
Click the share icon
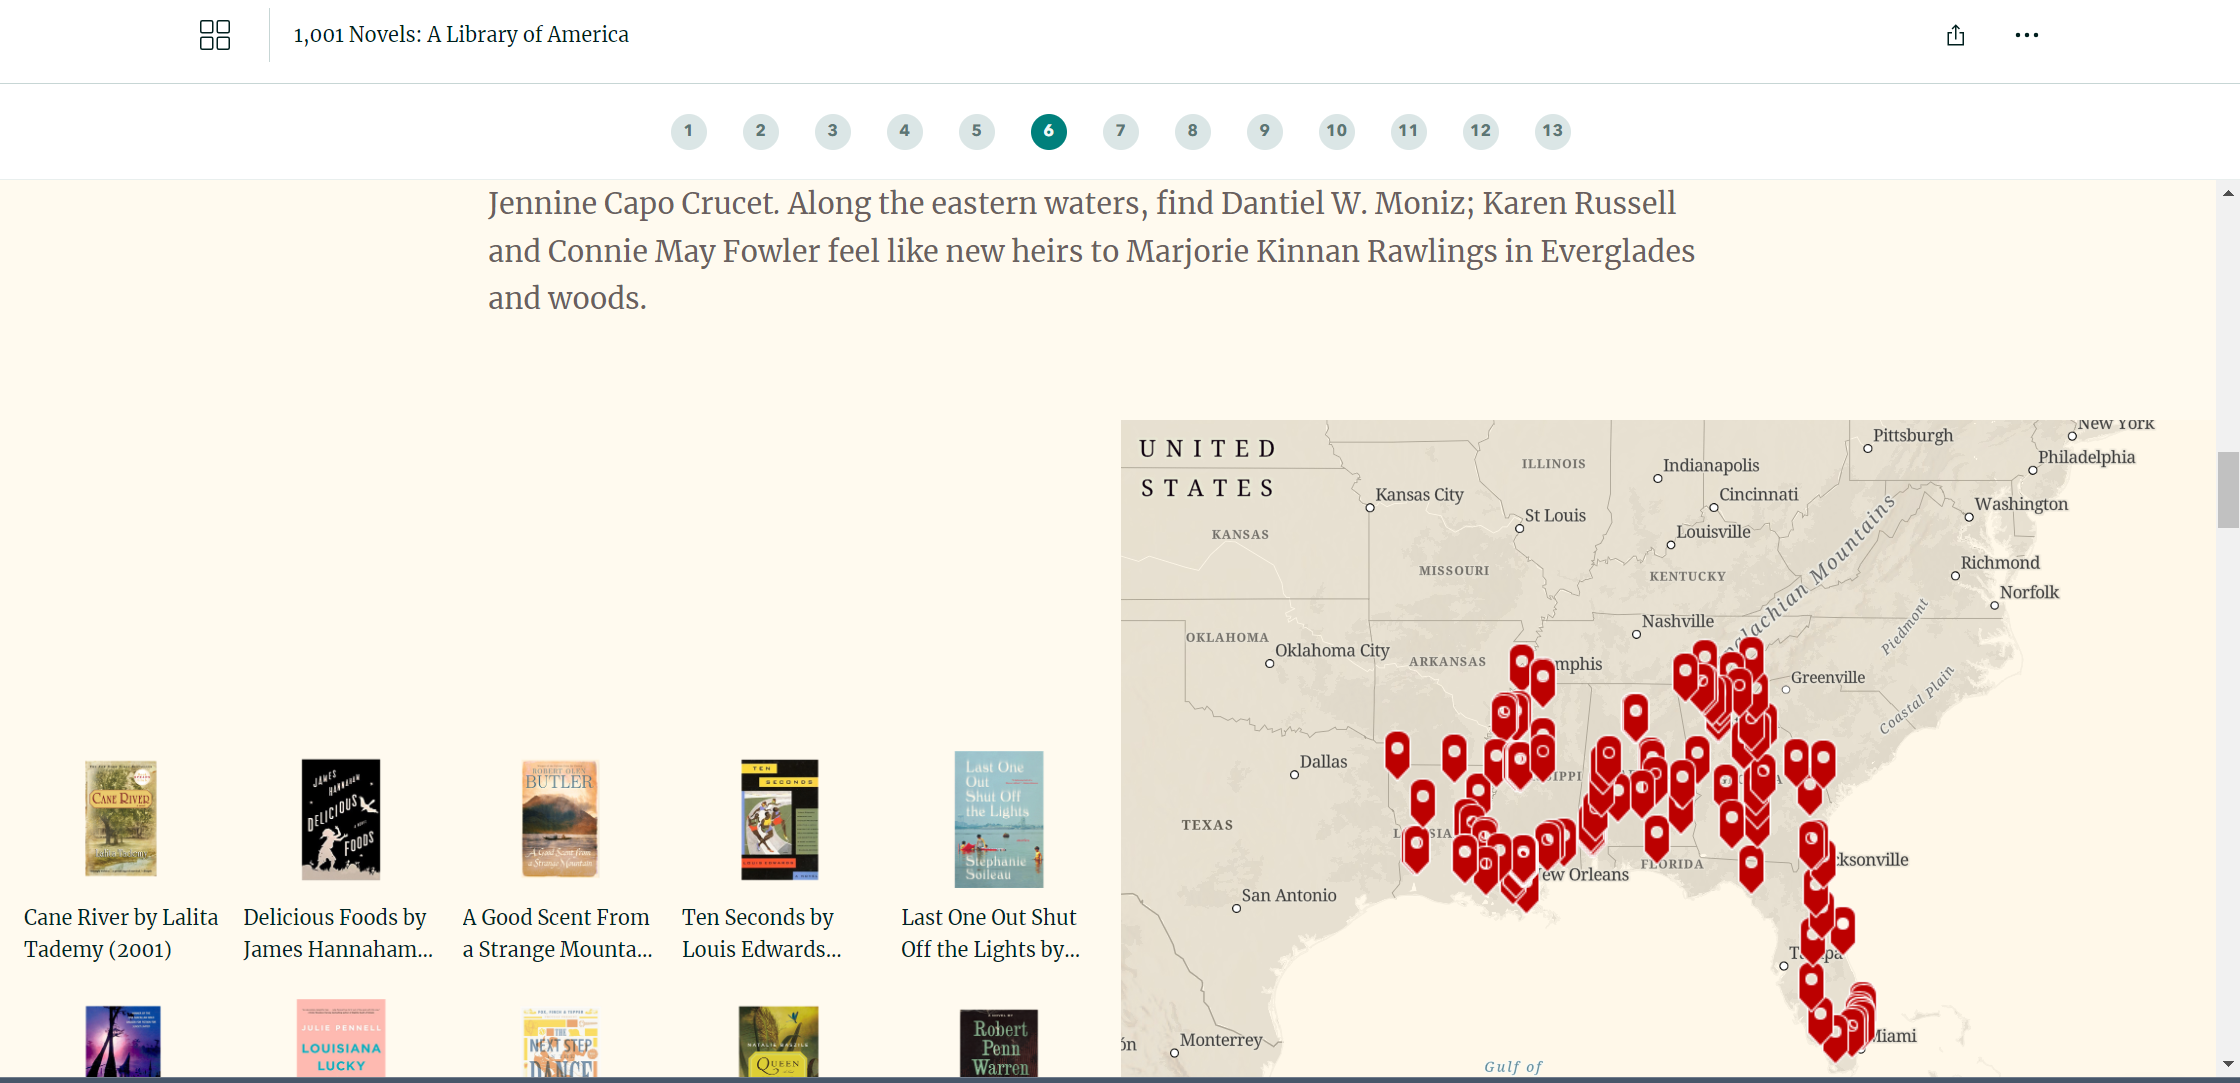point(1955,36)
